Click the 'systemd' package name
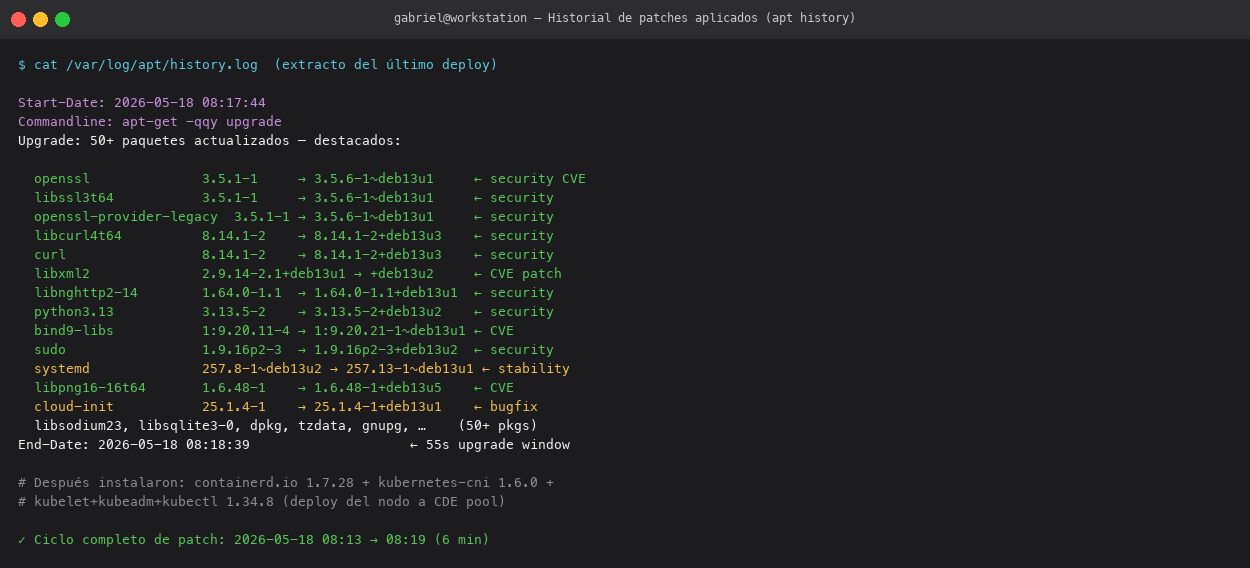Viewport: 1250px width, 568px height. click(62, 369)
